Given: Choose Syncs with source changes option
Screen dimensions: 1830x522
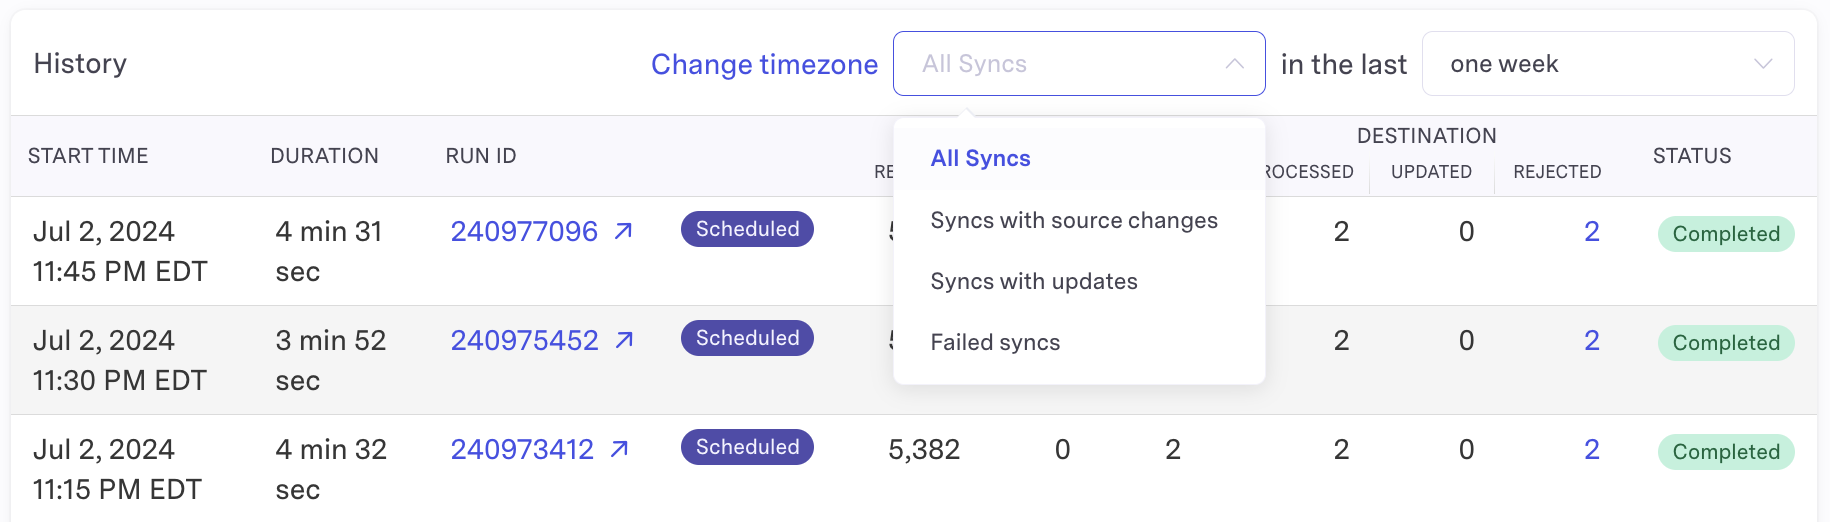Looking at the screenshot, I should 1074,220.
